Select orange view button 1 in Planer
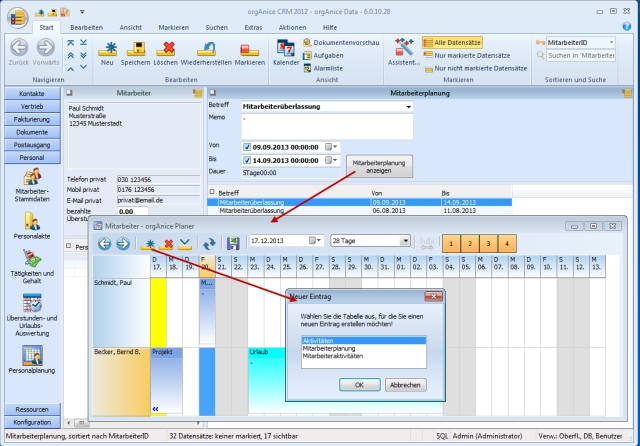 [451, 244]
